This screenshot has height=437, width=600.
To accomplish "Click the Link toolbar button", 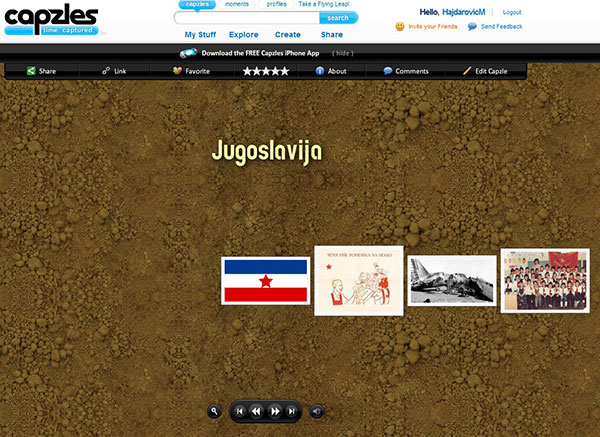I will [113, 71].
